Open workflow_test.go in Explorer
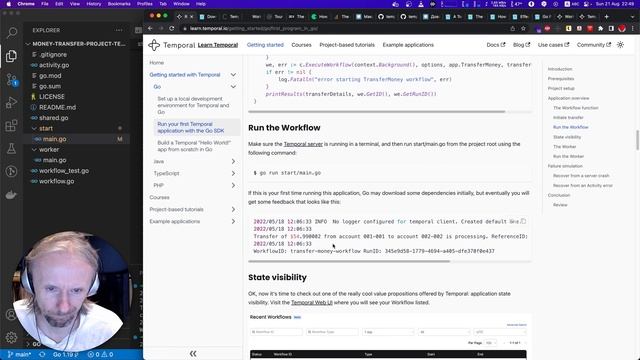The width and height of the screenshot is (640, 360). 64,171
